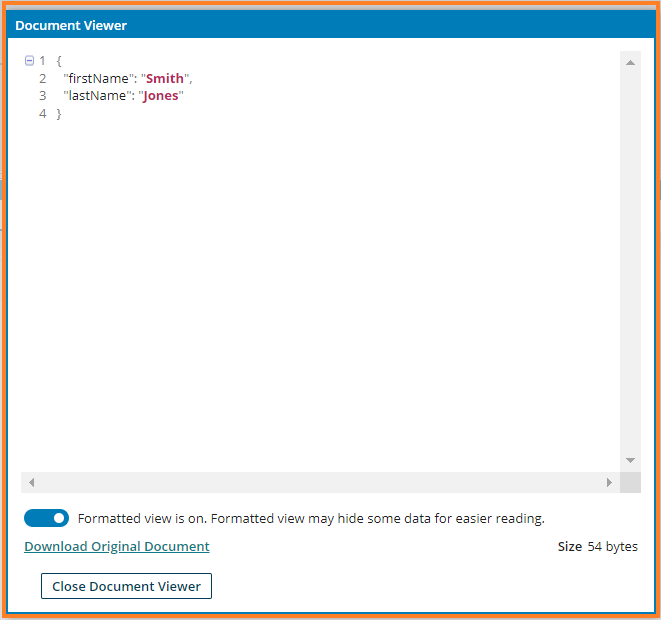Click the "firstName" key text
The width and height of the screenshot is (661, 620).
[100, 78]
